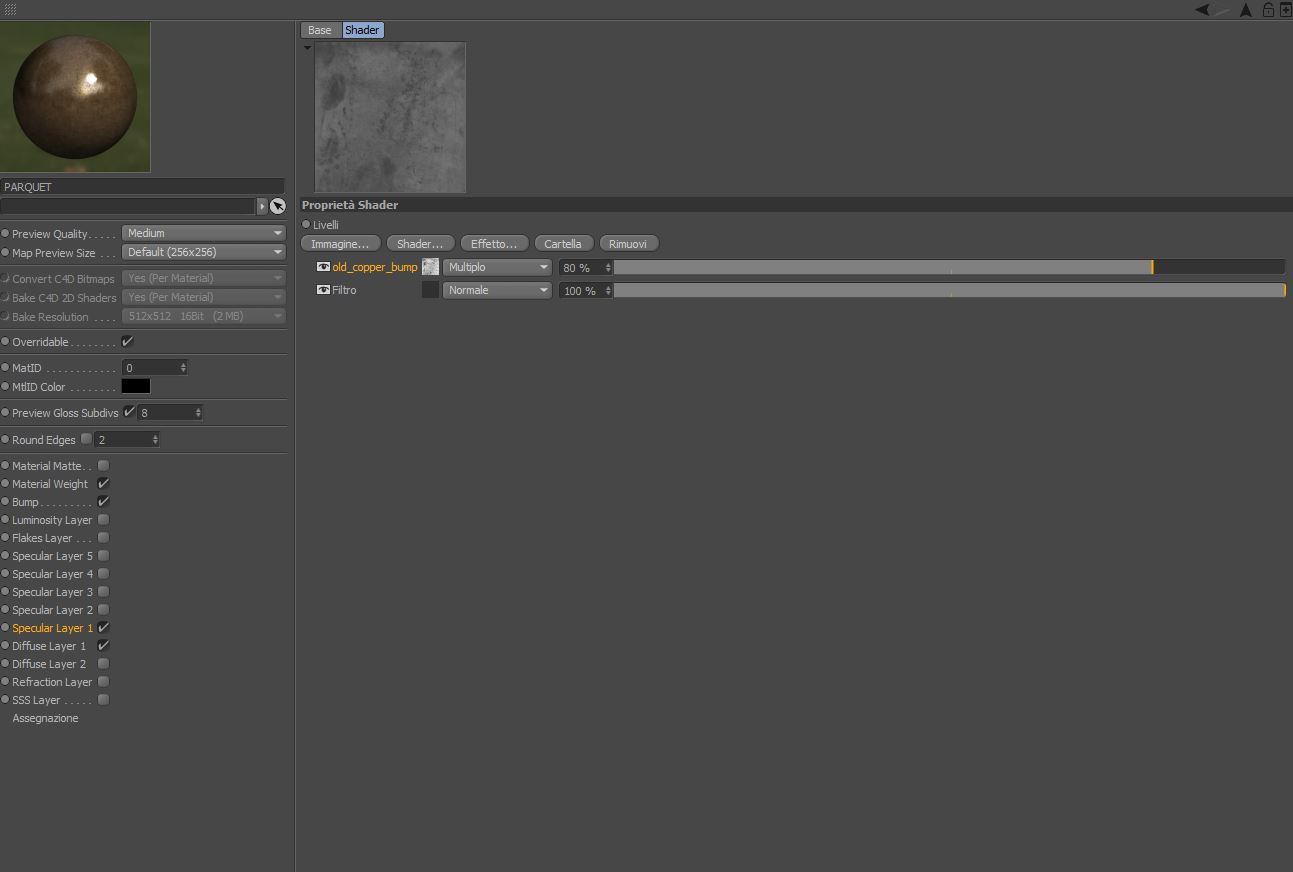Click the material sphere preview thumbnail
Screen dimensions: 1293x872
pyautogui.click(x=75, y=96)
